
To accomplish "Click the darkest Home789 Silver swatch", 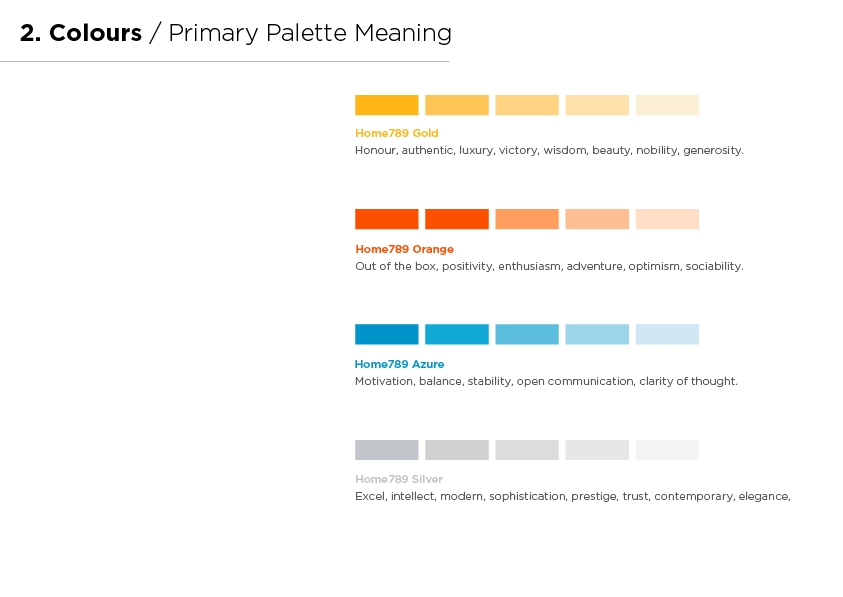I will [387, 450].
